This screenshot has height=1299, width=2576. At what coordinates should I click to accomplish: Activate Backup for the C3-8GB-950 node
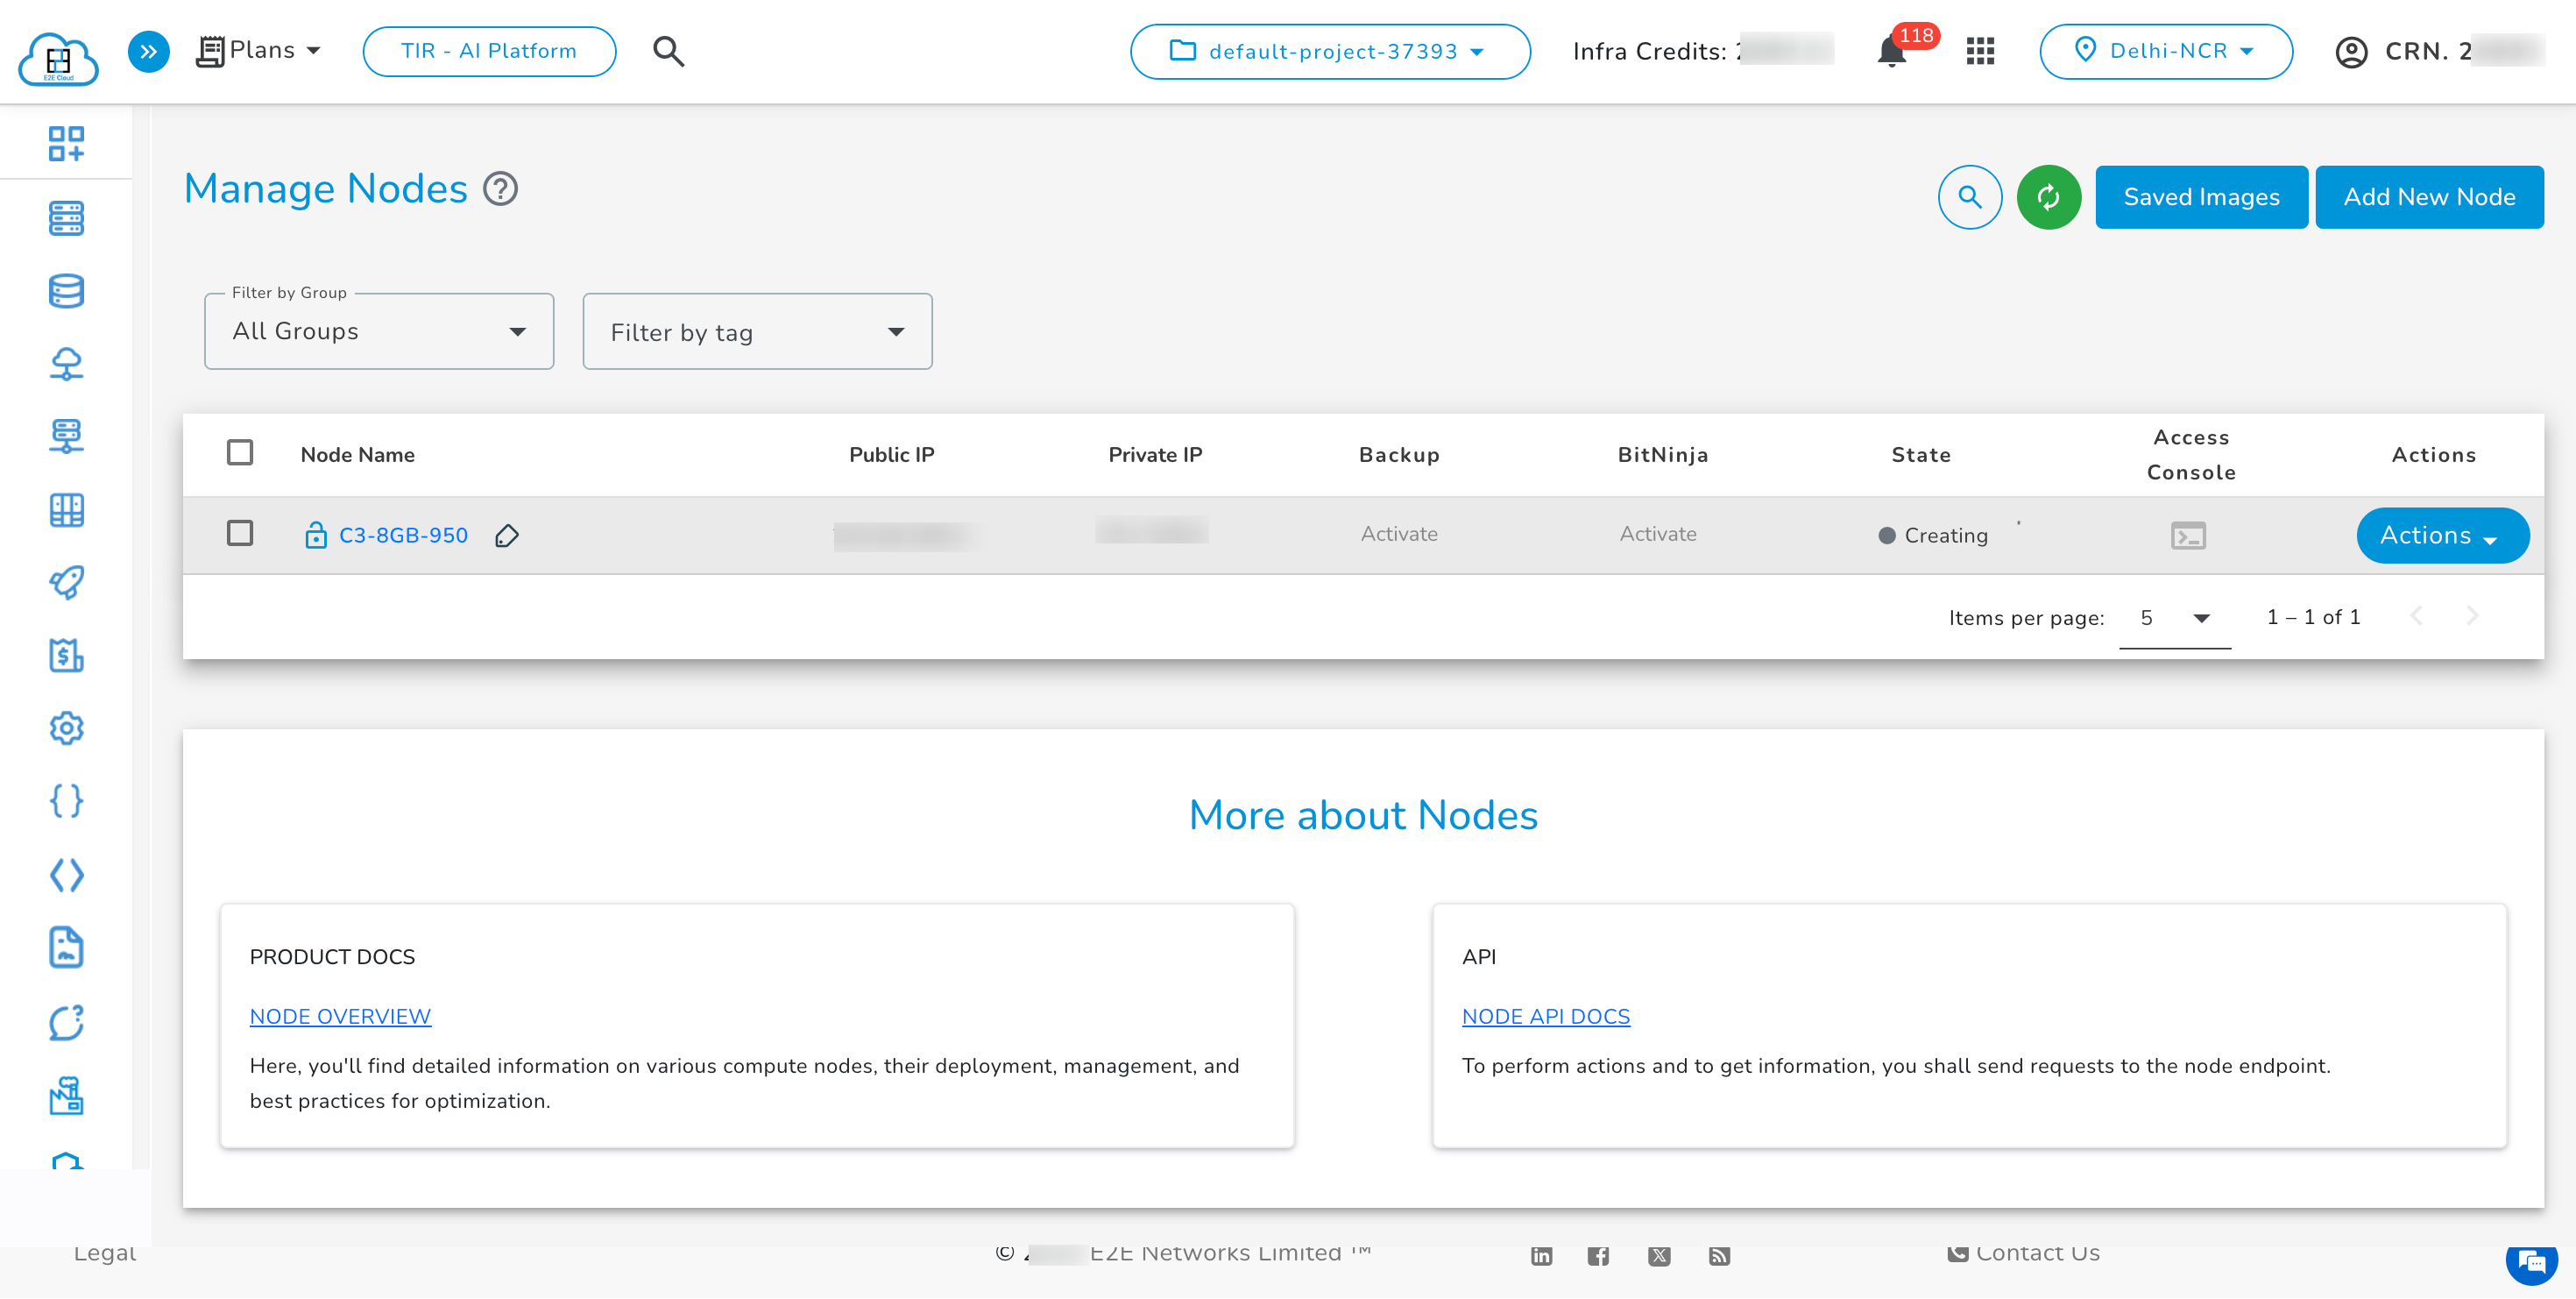pyautogui.click(x=1399, y=534)
